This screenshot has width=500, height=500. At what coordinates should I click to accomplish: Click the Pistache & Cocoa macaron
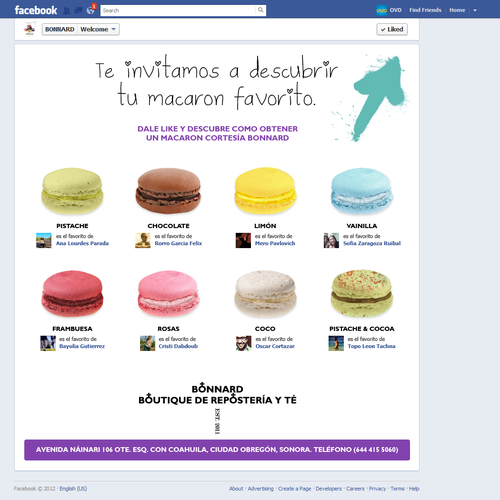362,293
